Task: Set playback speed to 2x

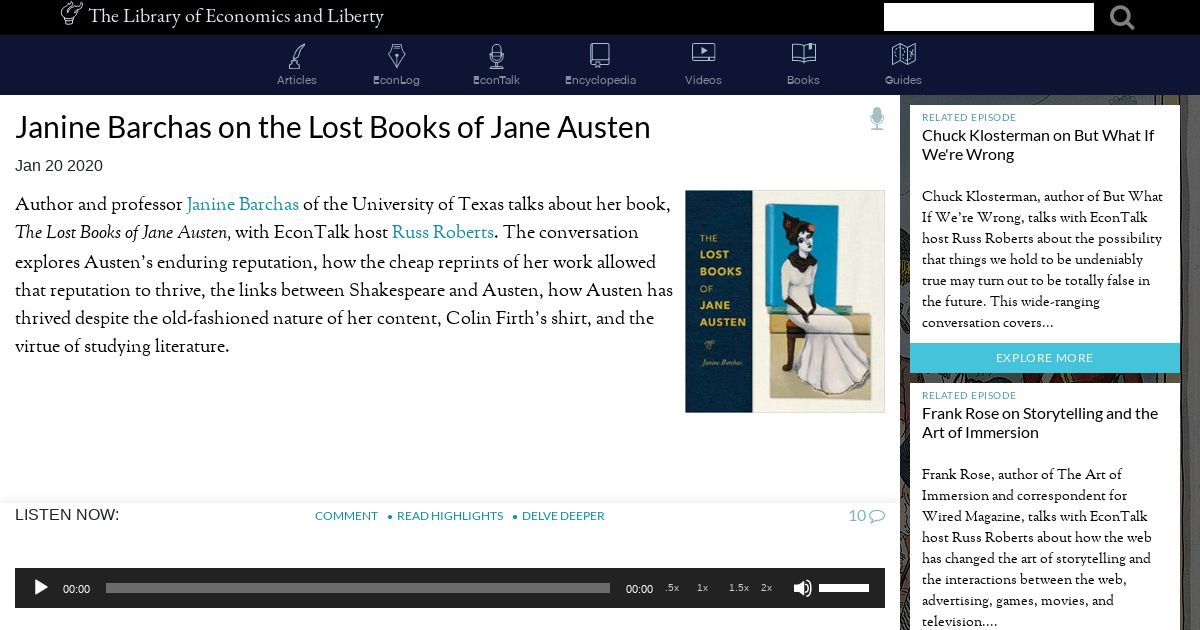Action: [766, 588]
